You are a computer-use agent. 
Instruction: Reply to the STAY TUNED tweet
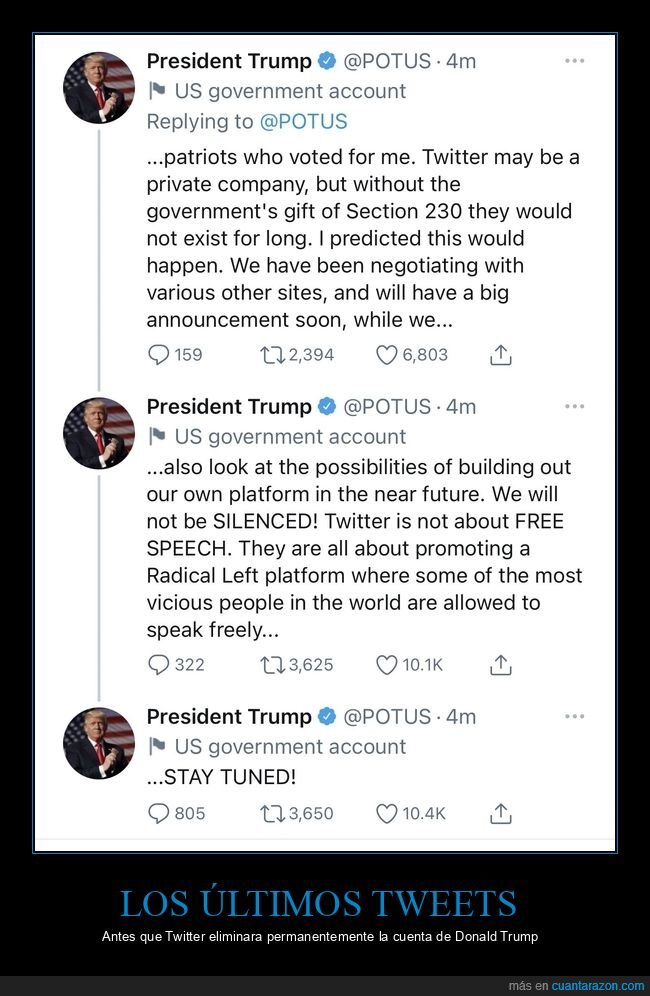[x=158, y=813]
